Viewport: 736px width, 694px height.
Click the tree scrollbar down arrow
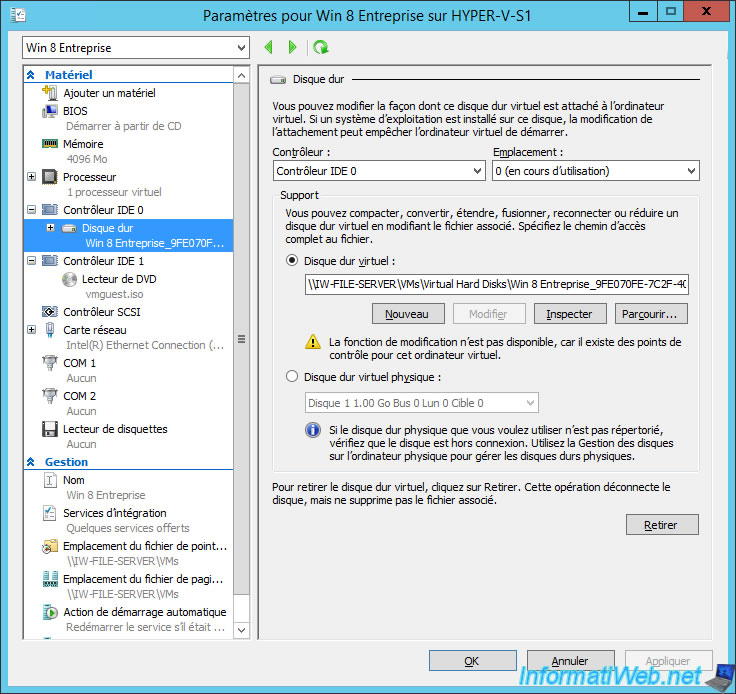click(241, 630)
